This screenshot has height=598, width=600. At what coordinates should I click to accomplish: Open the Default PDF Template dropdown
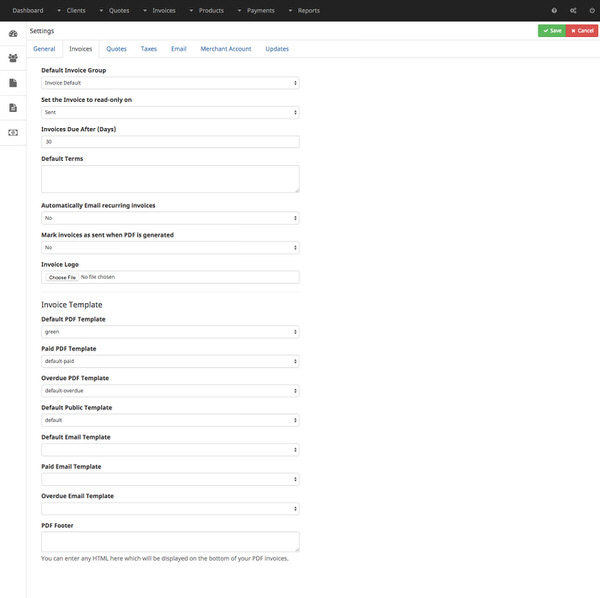(x=170, y=332)
